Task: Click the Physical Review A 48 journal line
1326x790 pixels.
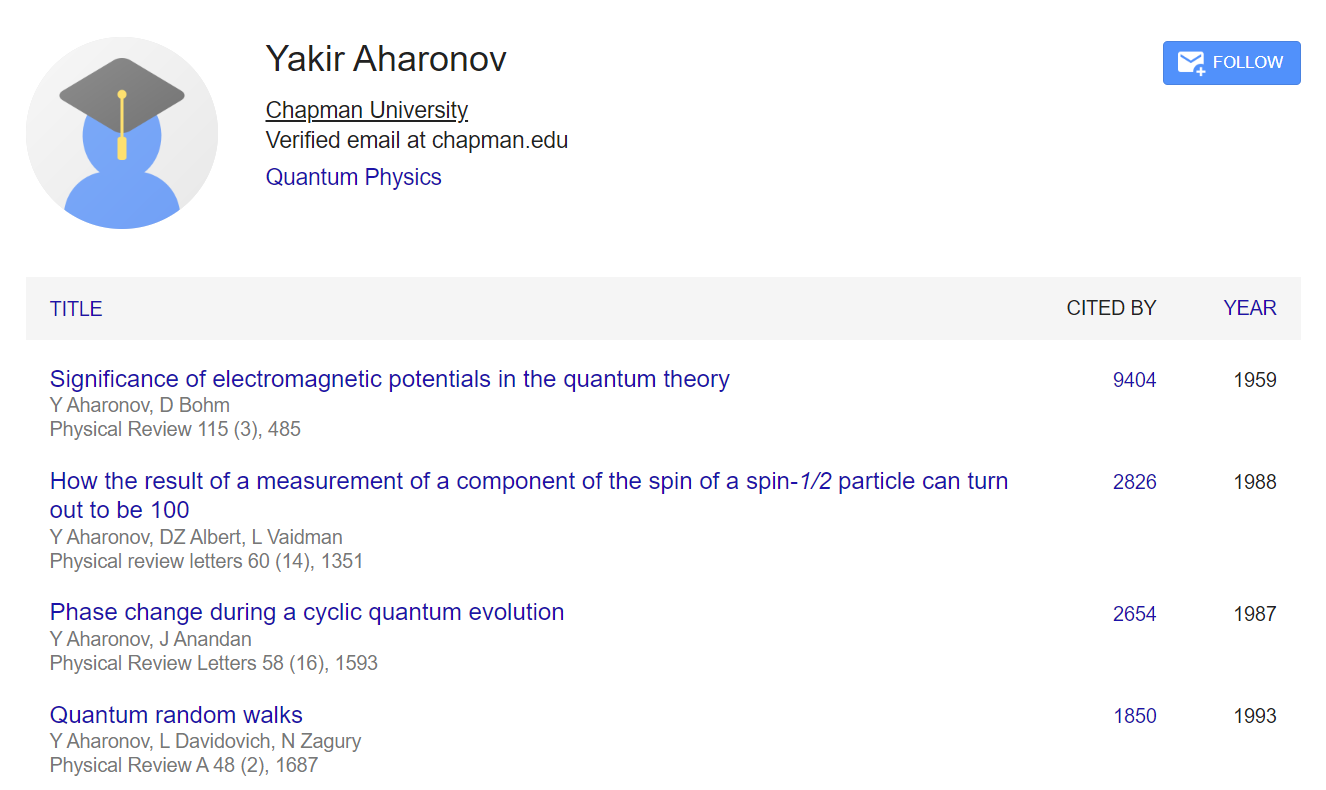Action: (184, 765)
